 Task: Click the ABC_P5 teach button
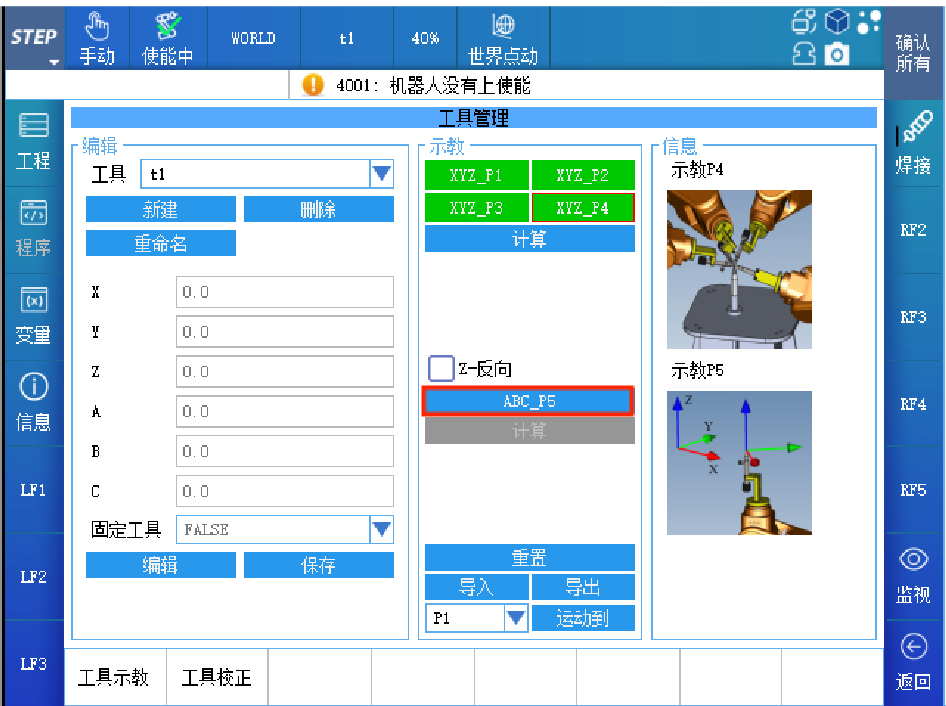point(529,401)
